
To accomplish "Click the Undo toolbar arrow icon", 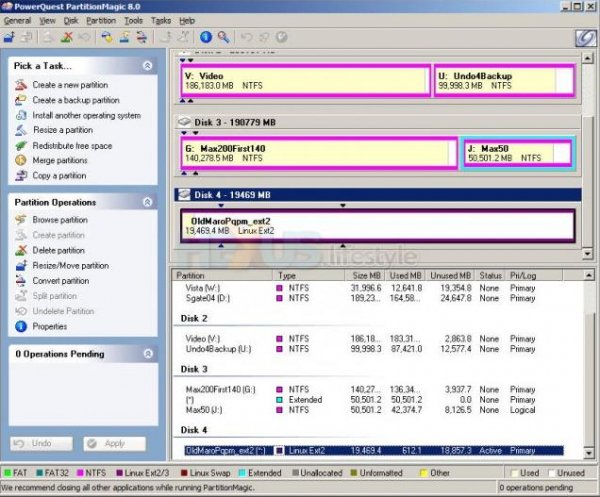I will tap(246, 37).
